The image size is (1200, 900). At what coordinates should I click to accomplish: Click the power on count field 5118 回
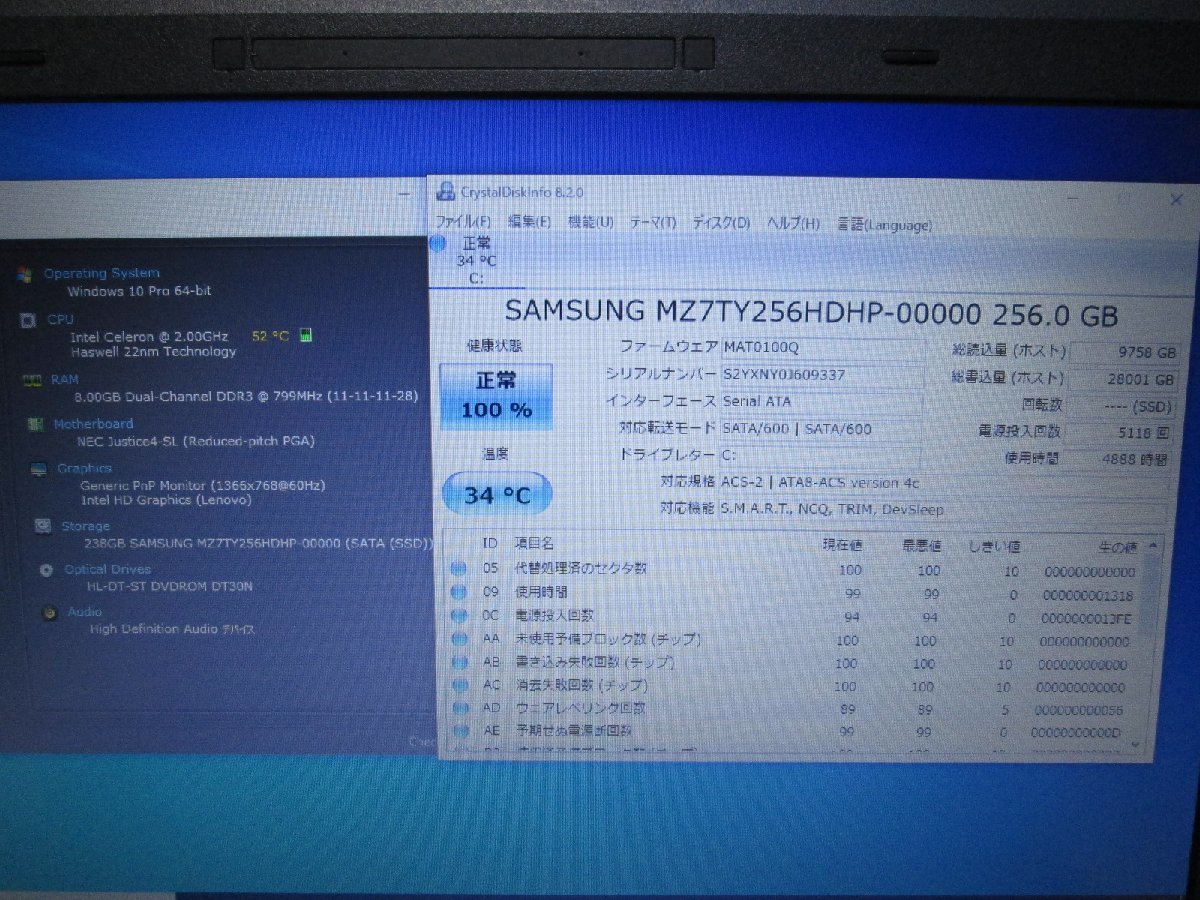[x=1119, y=433]
